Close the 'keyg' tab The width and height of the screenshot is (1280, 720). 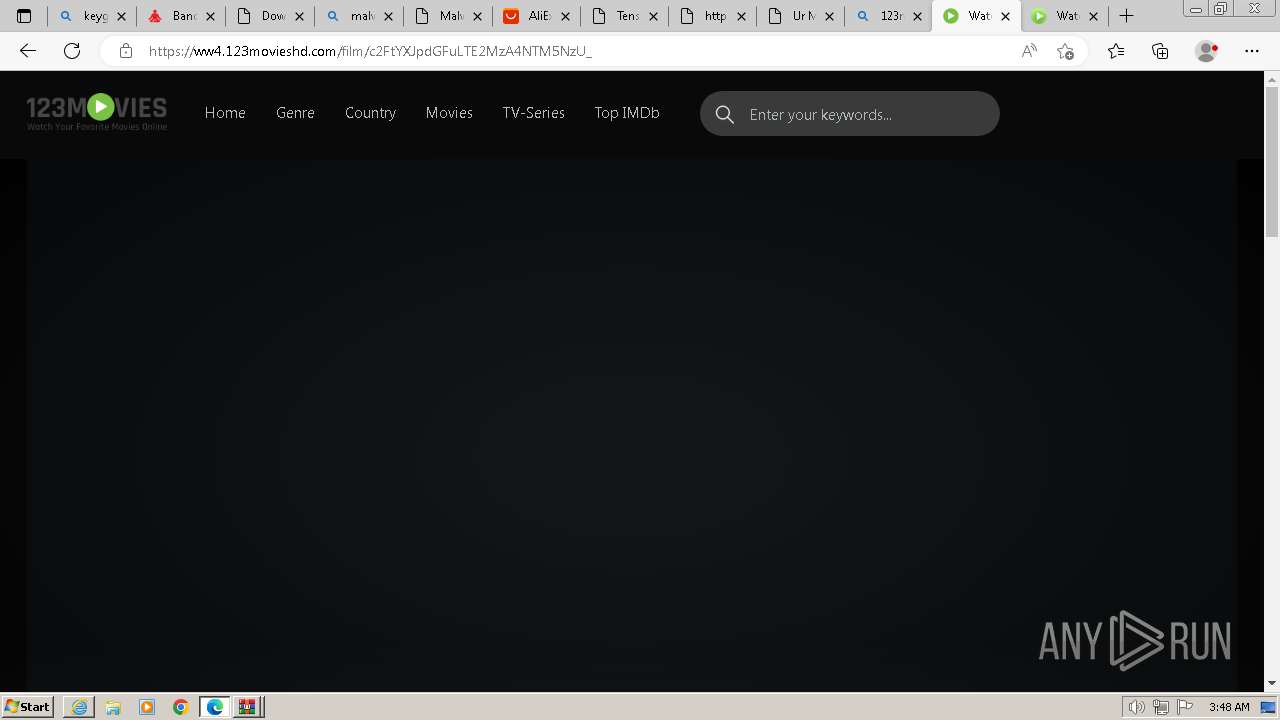point(122,16)
